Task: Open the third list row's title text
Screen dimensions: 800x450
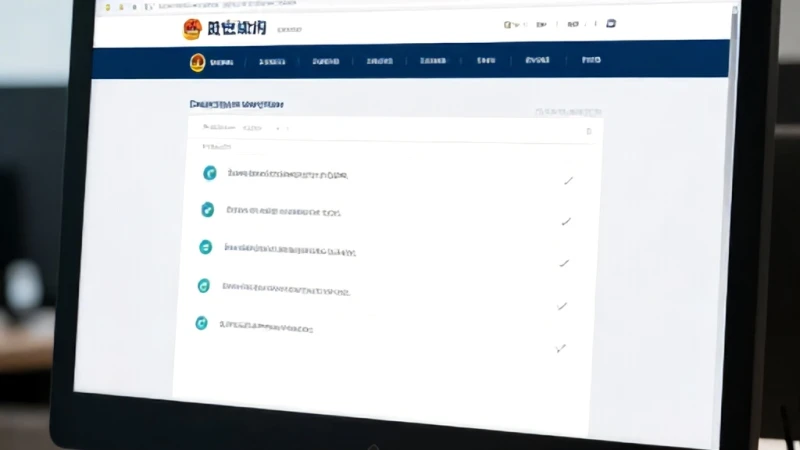Action: (290, 250)
